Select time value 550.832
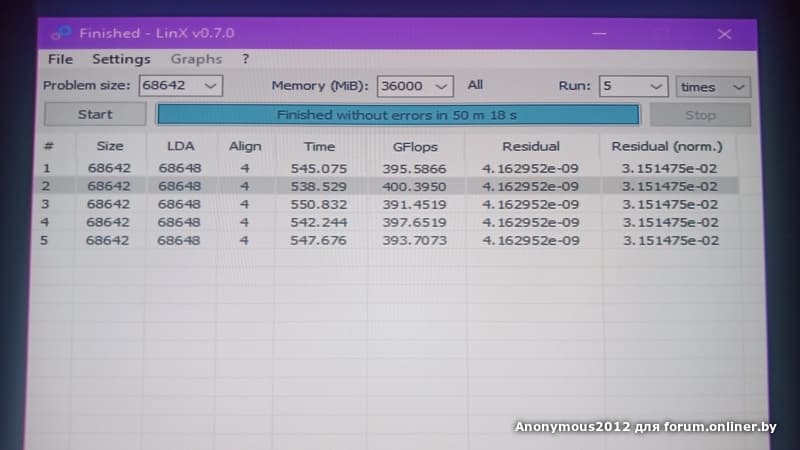 click(318, 205)
